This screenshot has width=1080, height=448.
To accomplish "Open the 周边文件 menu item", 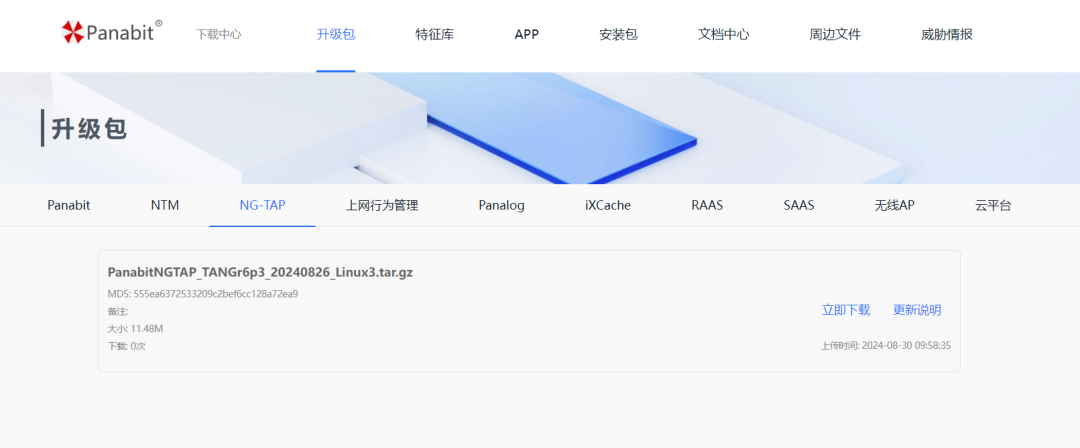I will click(x=835, y=34).
